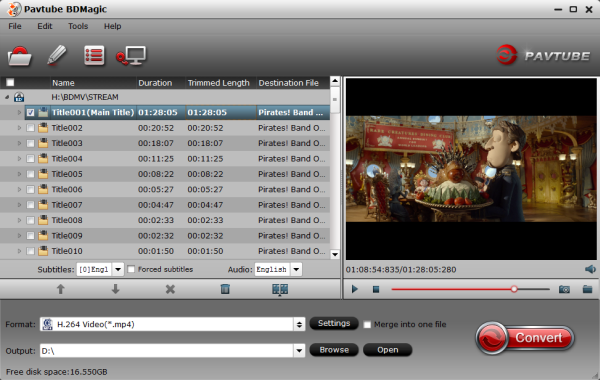600x380 pixels.
Task: Click the Pavtube logo
Action: click(543, 55)
